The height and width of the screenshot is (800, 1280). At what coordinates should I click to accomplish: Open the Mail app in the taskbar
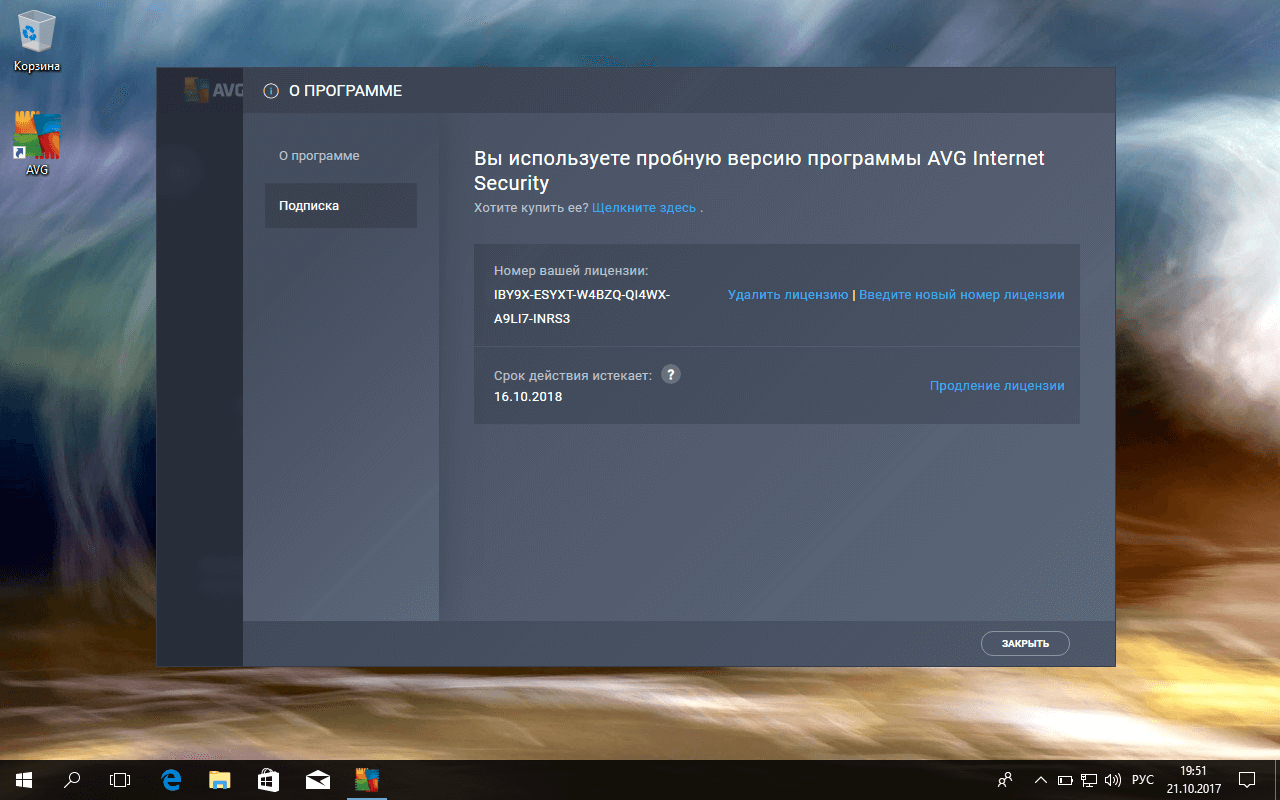pos(318,779)
